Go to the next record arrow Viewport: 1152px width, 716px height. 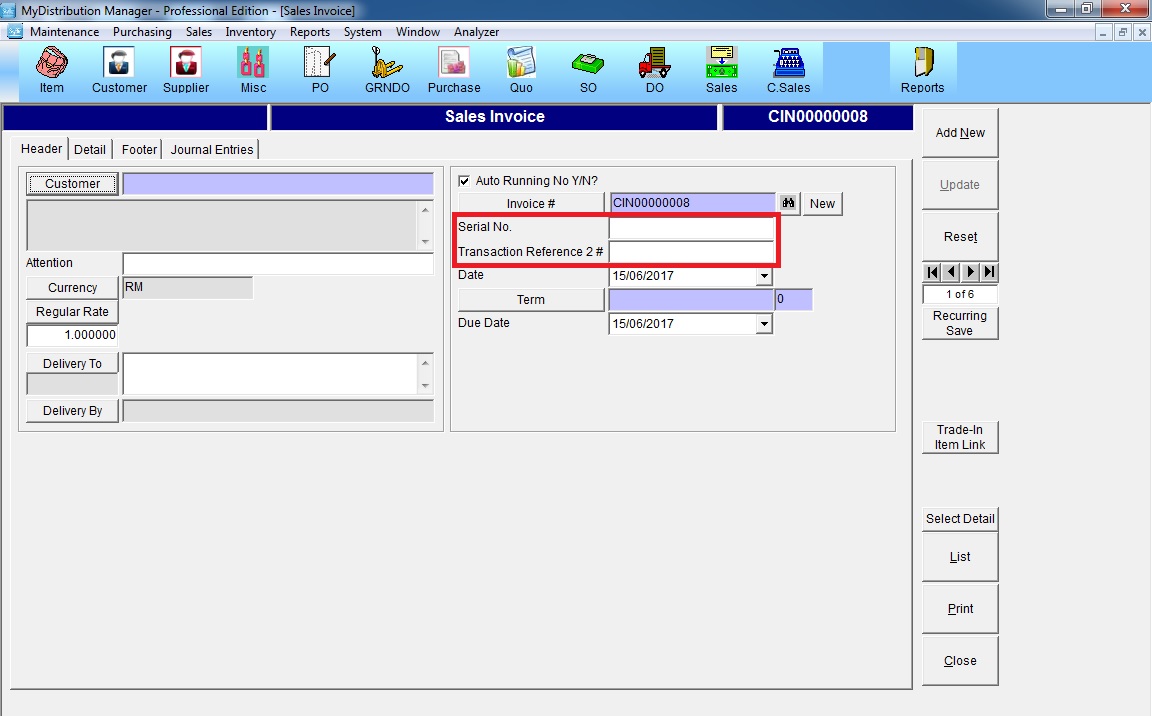970,272
